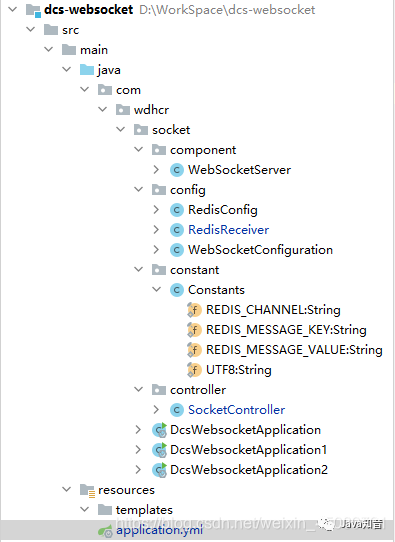Image resolution: width=395 pixels, height=542 pixels.
Task: Expand the RedisReceiver class node
Action: click(156, 230)
